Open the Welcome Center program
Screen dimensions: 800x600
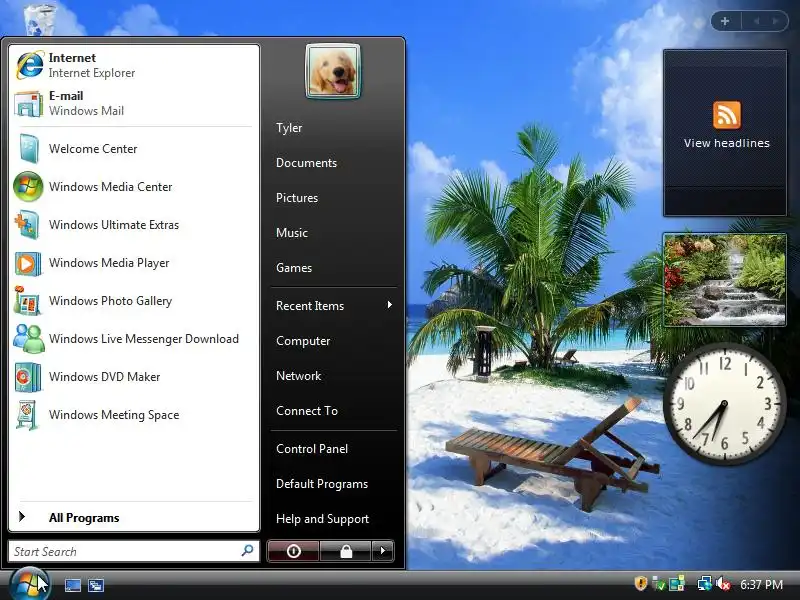tap(134, 148)
